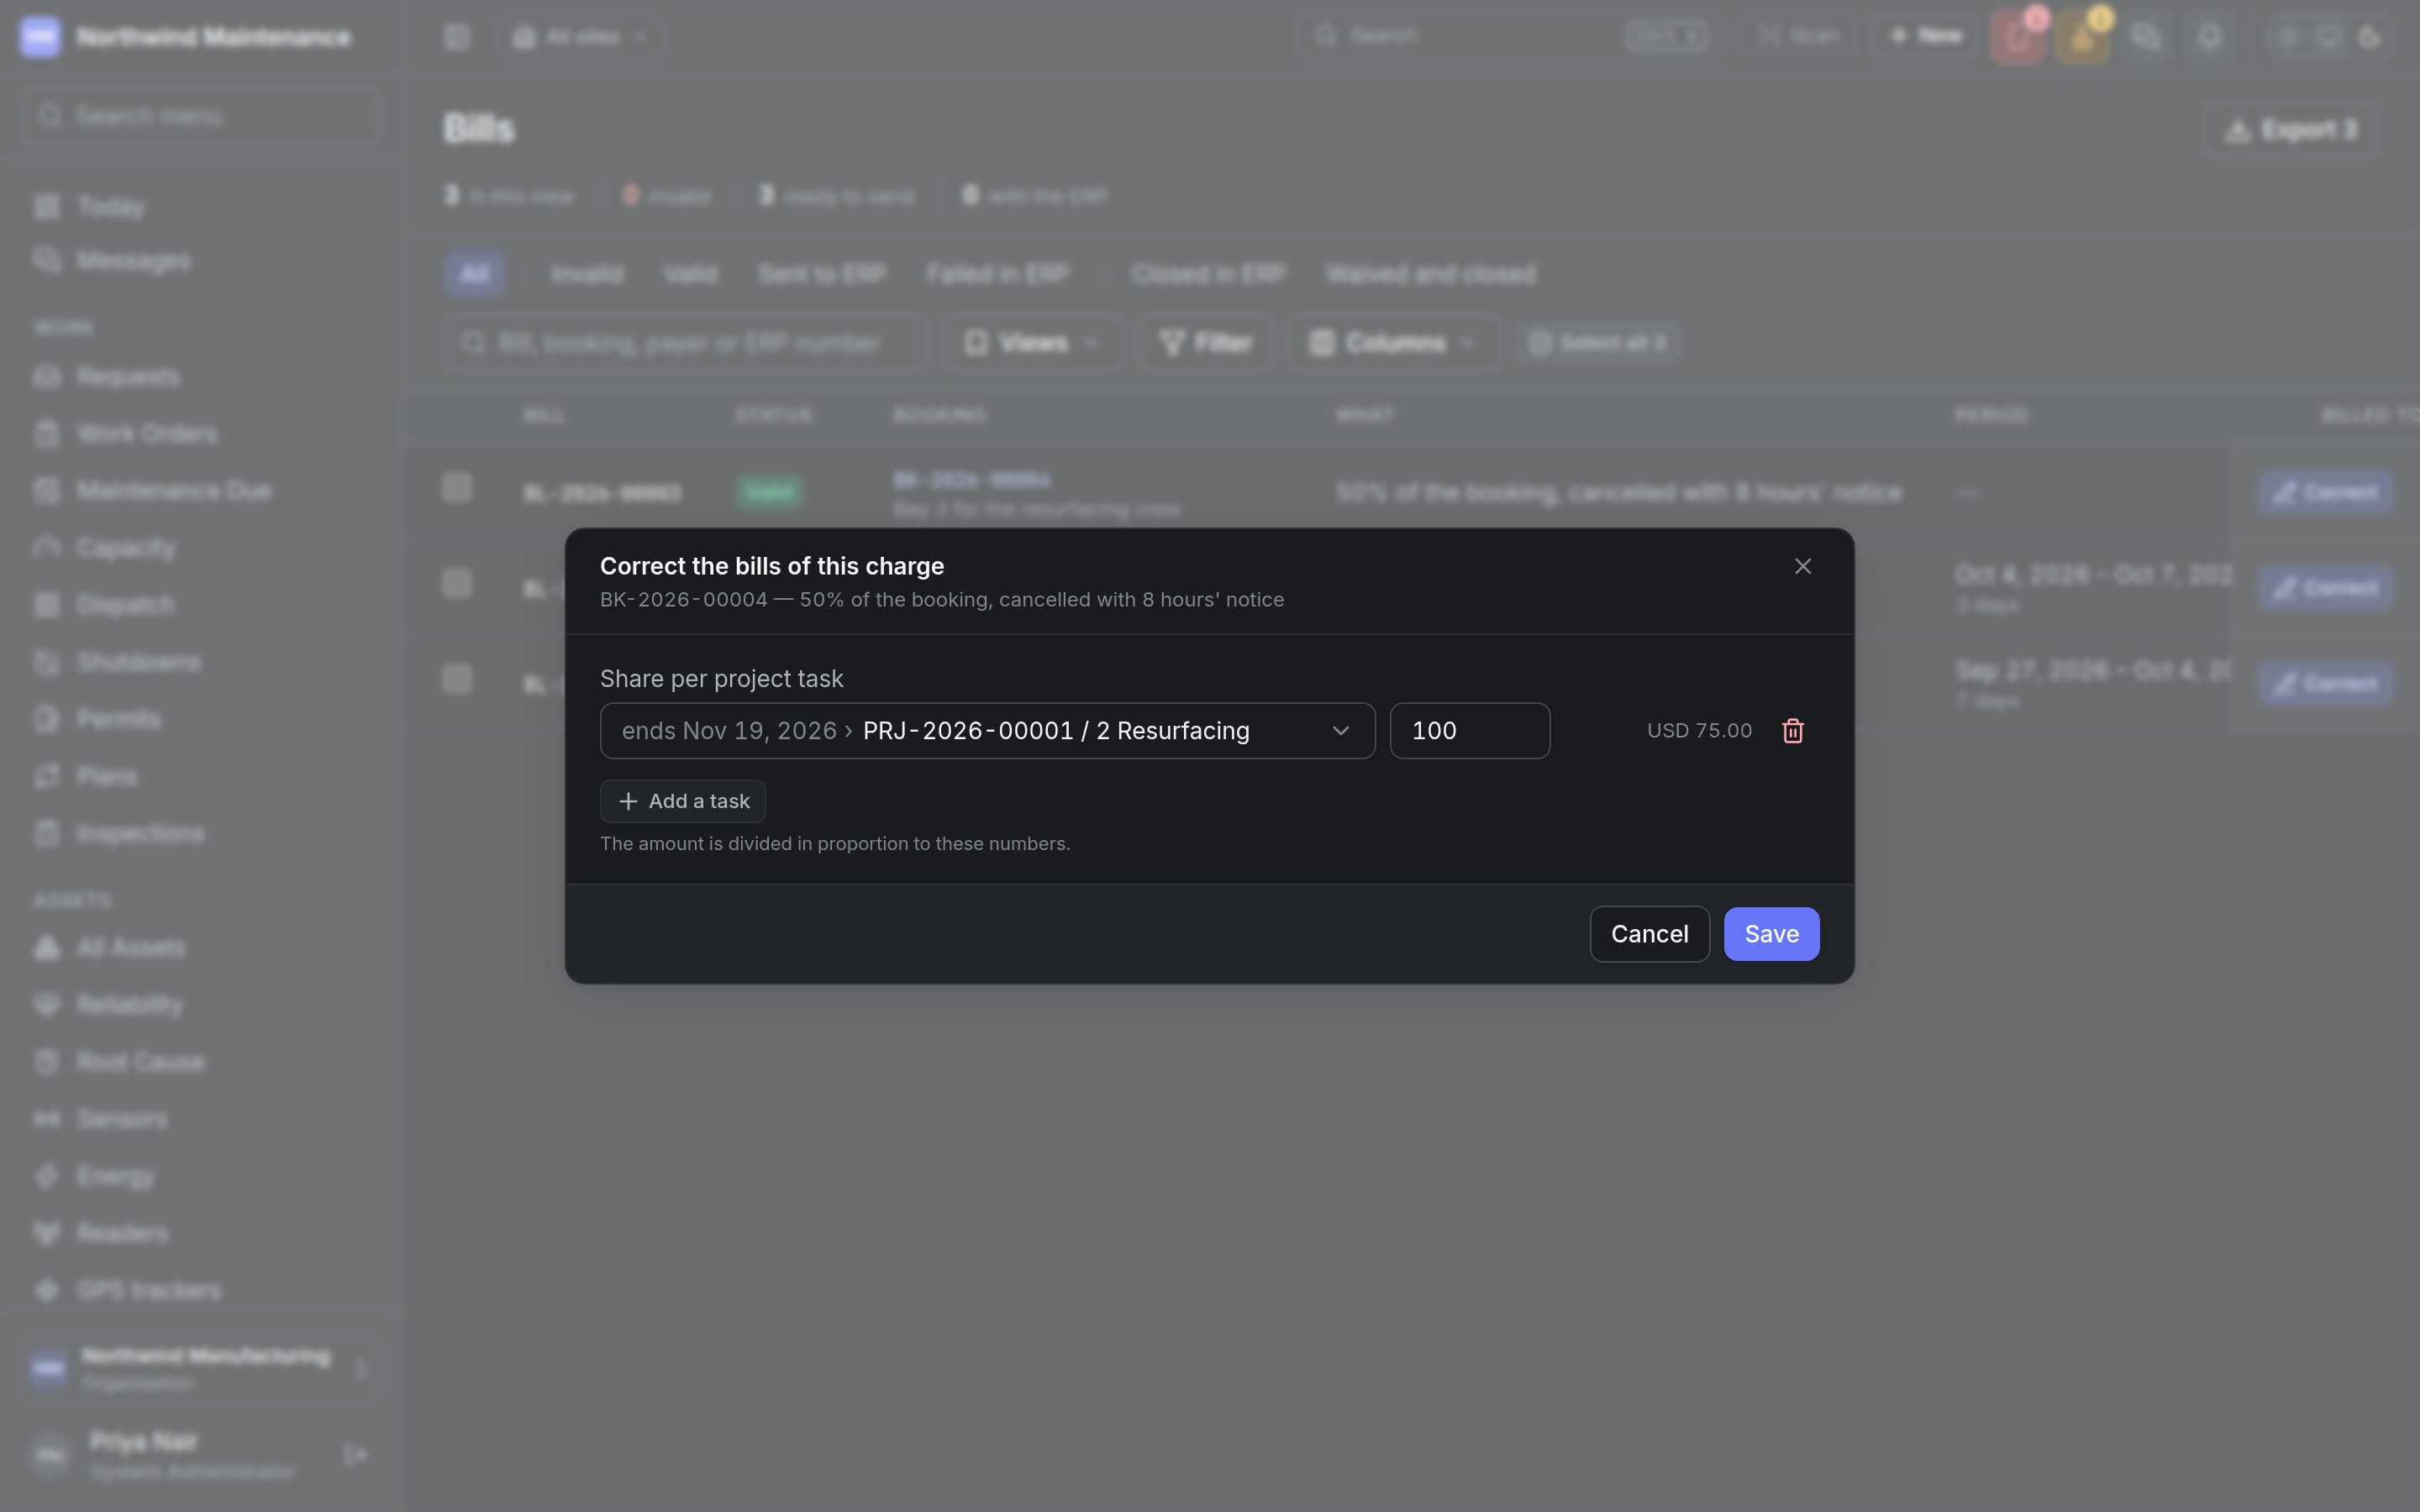Viewport: 2420px width, 1512px height.
Task: Open Work Orders in the sidebar
Action: (200, 434)
